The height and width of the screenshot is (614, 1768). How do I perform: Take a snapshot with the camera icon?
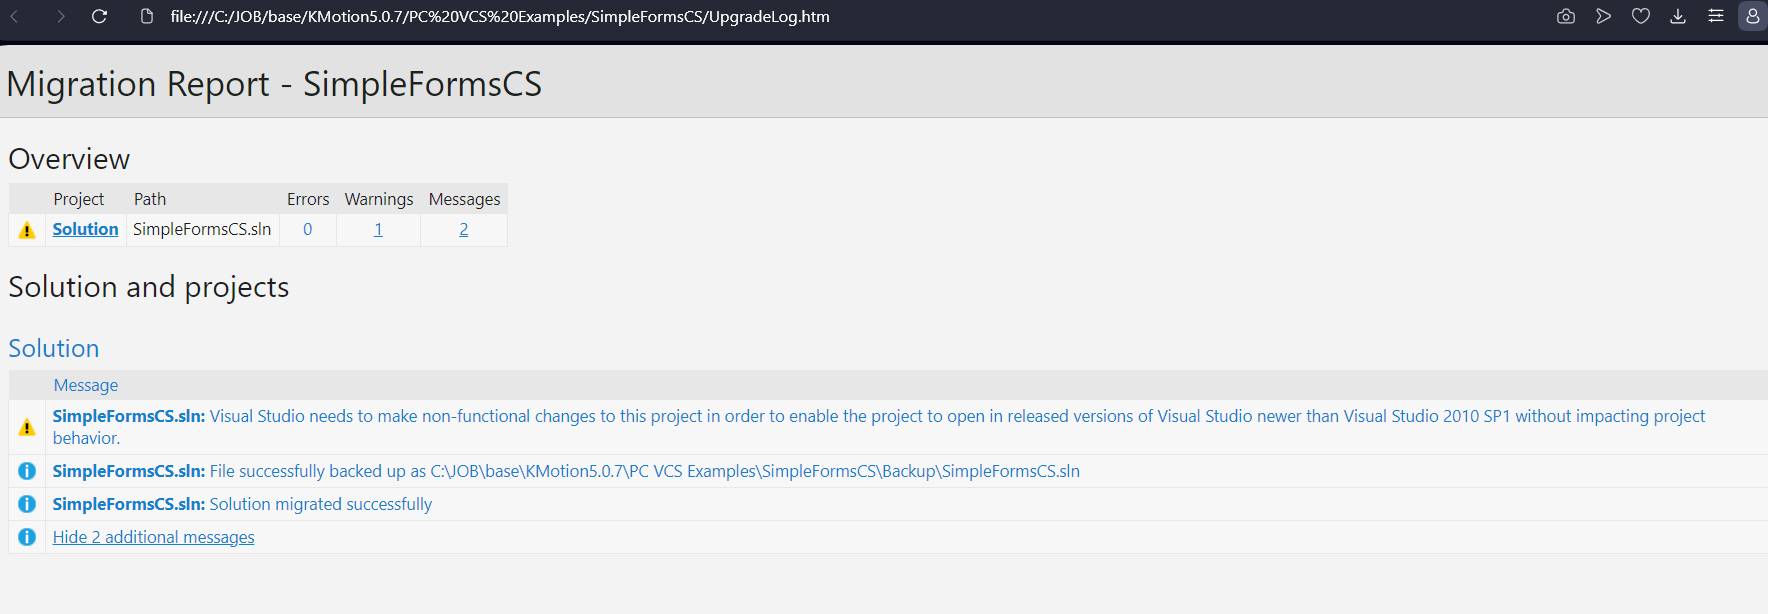pyautogui.click(x=1566, y=16)
